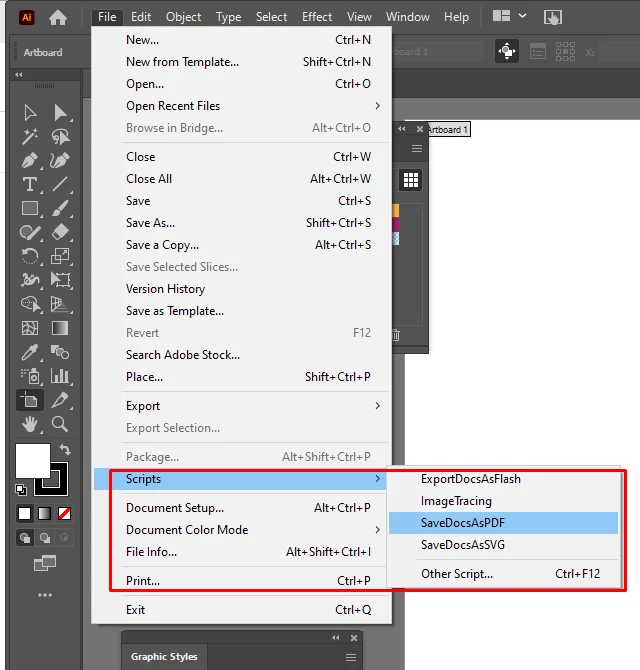Select the Mesh tool
Image resolution: width=640 pixels, height=670 pixels.
pos(30,328)
